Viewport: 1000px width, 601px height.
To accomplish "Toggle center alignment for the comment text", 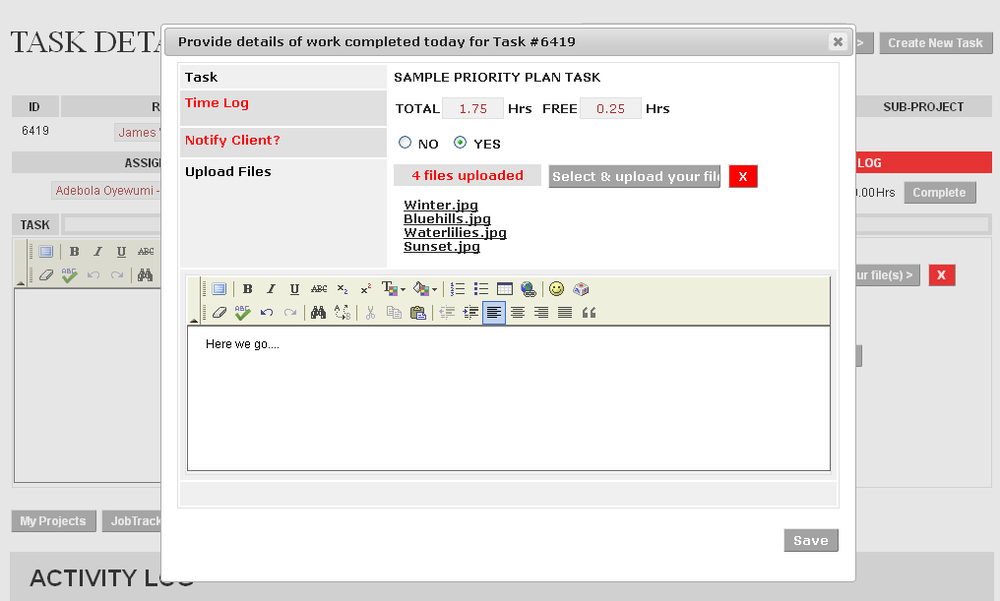I will click(x=520, y=312).
